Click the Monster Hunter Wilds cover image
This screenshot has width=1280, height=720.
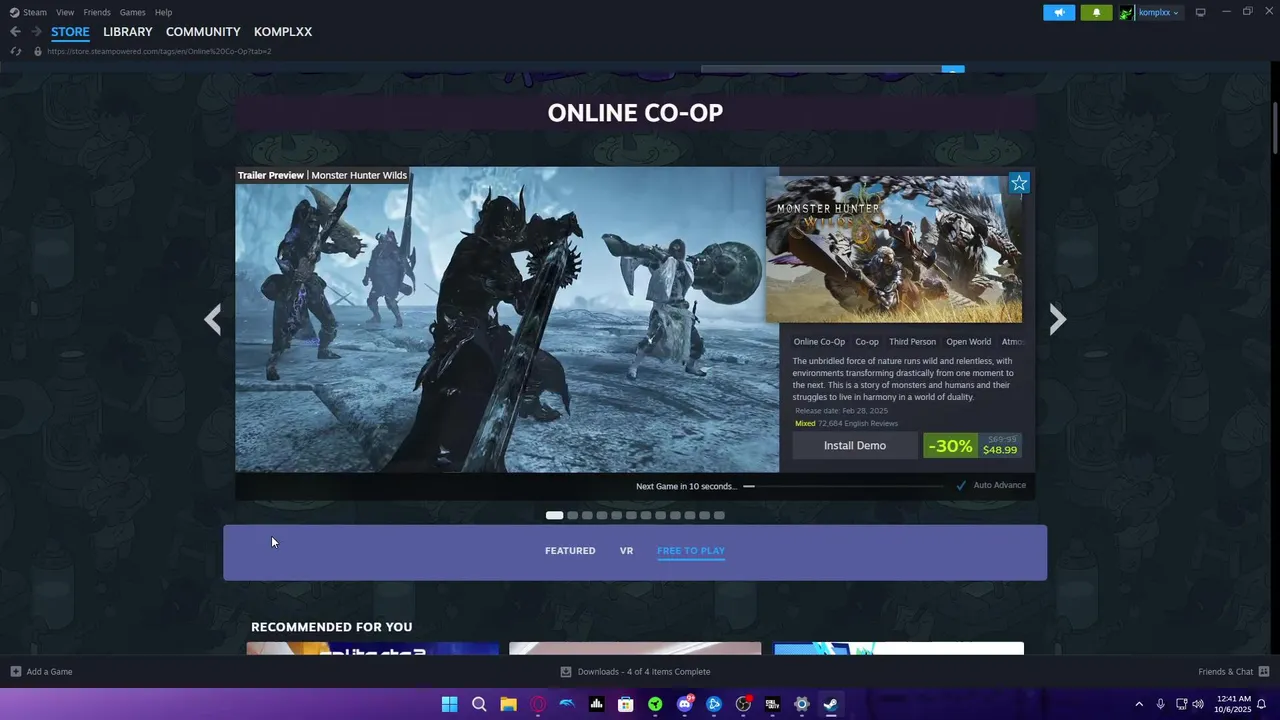tap(894, 250)
